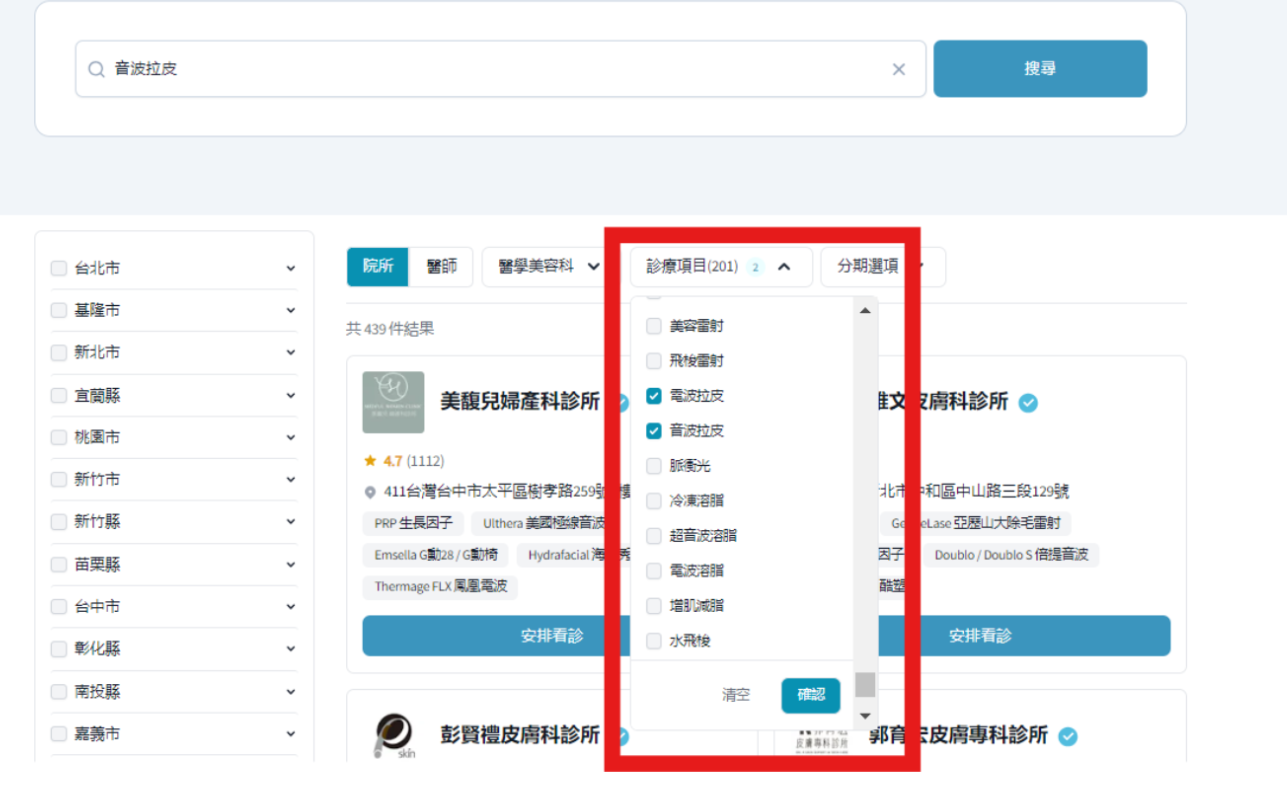
Task: Click the verified badge beside 郭育宏皮膚專科診所
Action: 1068,737
